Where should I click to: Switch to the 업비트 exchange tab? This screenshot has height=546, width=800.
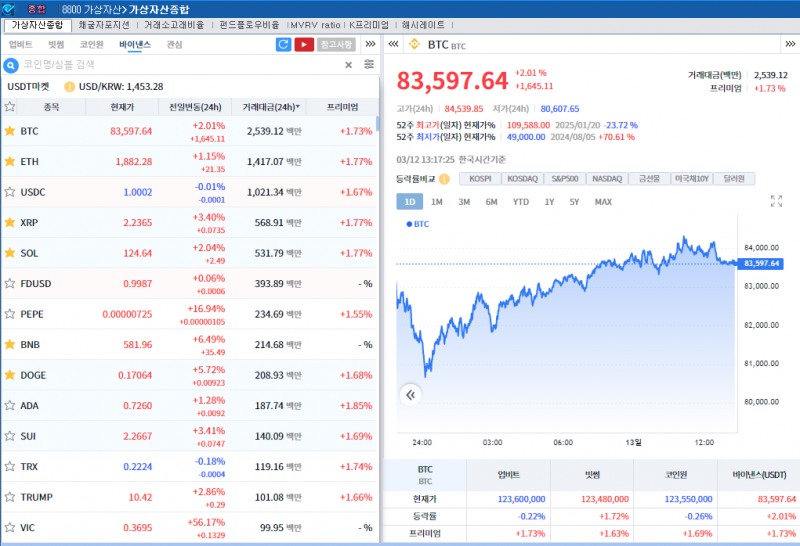(x=20, y=44)
